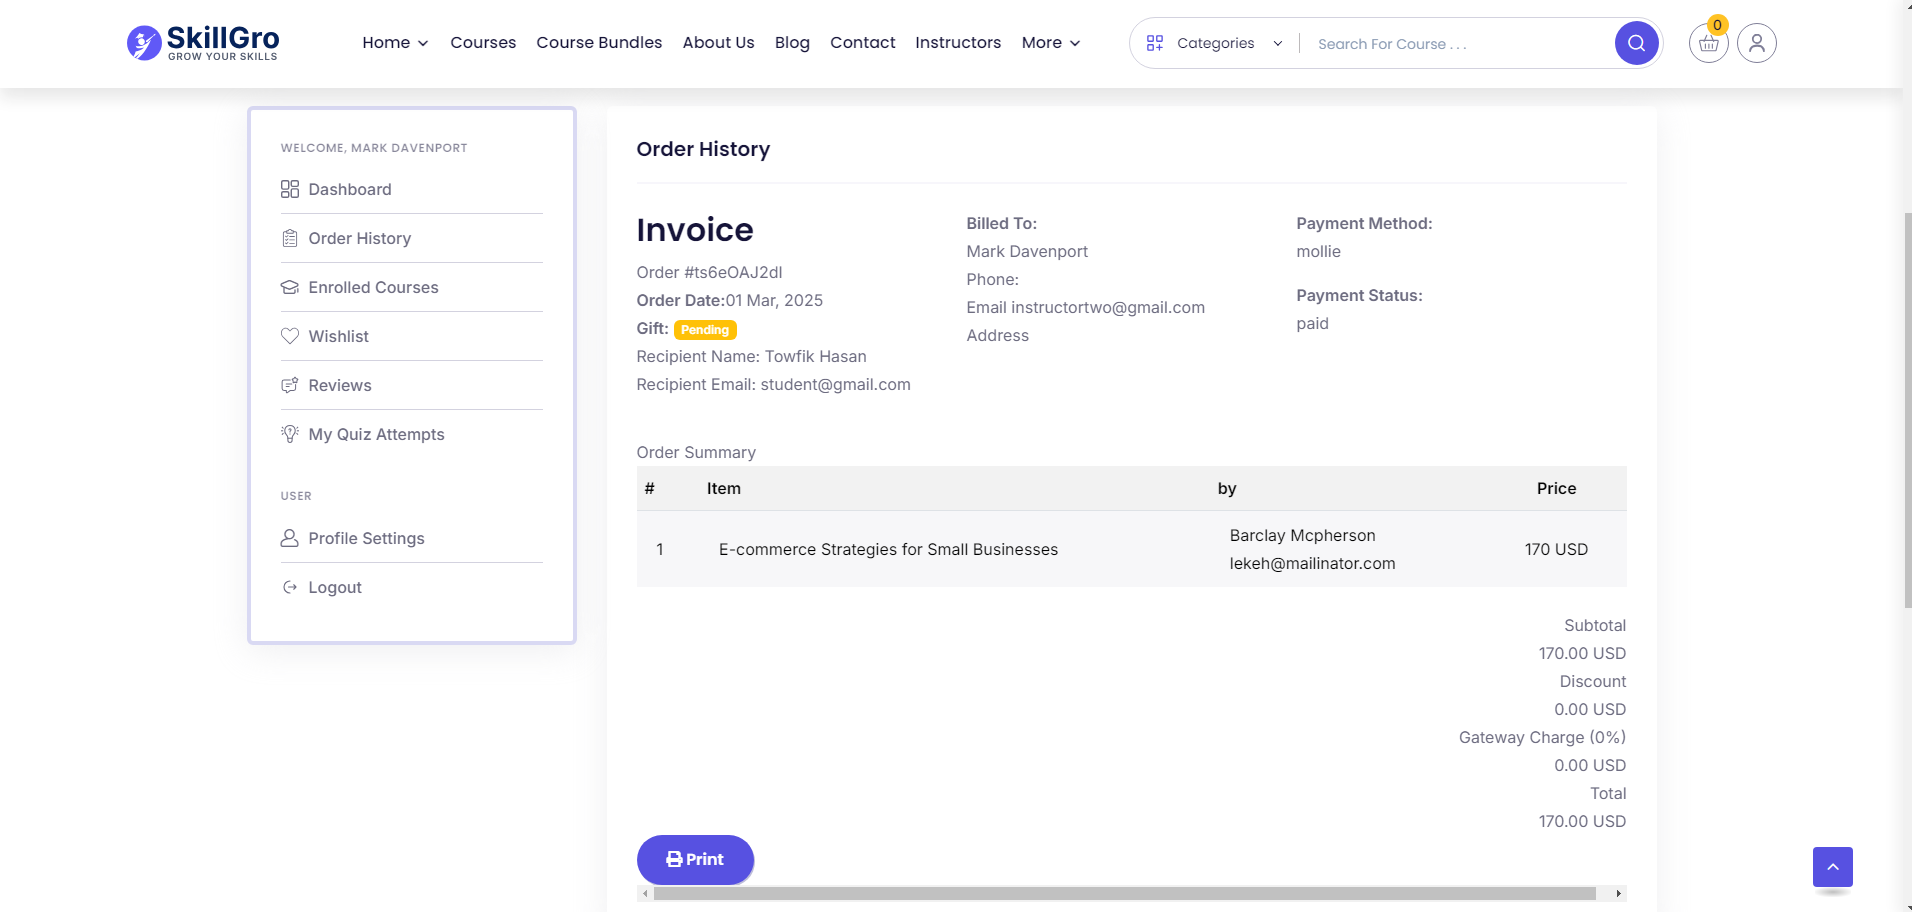The width and height of the screenshot is (1912, 912).
Task: Click the scroll-to-top arrow button
Action: point(1832,867)
